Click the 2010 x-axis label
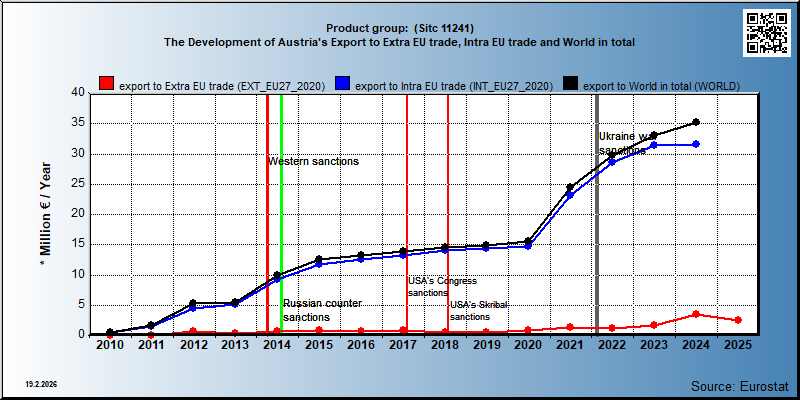Screen dimensions: 800x400 110,345
